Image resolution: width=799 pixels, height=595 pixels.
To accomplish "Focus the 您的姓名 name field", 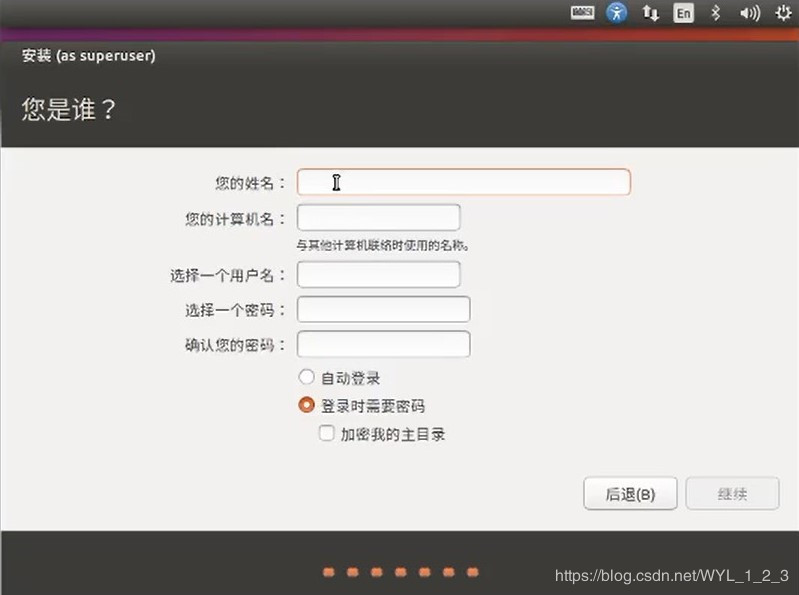I will pyautogui.click(x=464, y=182).
